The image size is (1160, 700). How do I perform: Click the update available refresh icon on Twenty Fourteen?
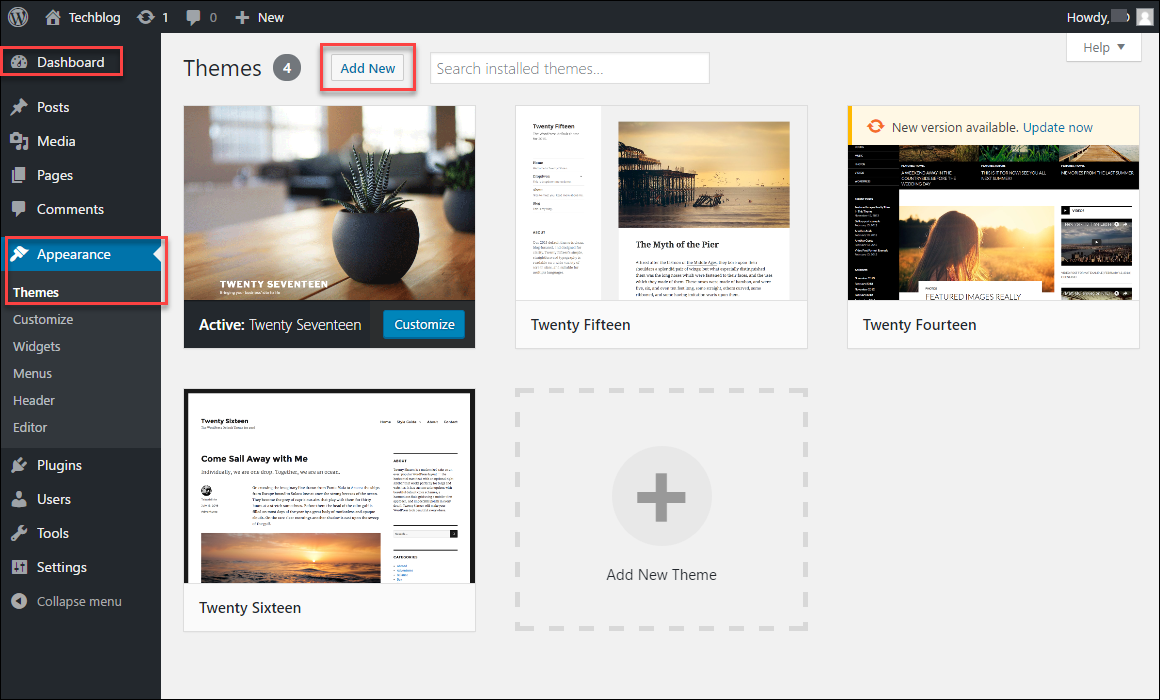875,127
